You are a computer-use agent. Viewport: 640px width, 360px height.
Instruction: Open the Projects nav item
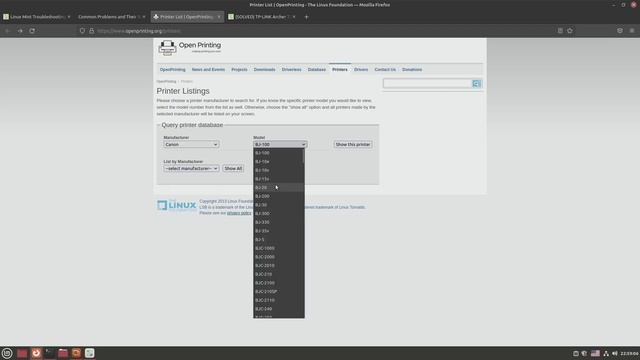tap(239, 70)
